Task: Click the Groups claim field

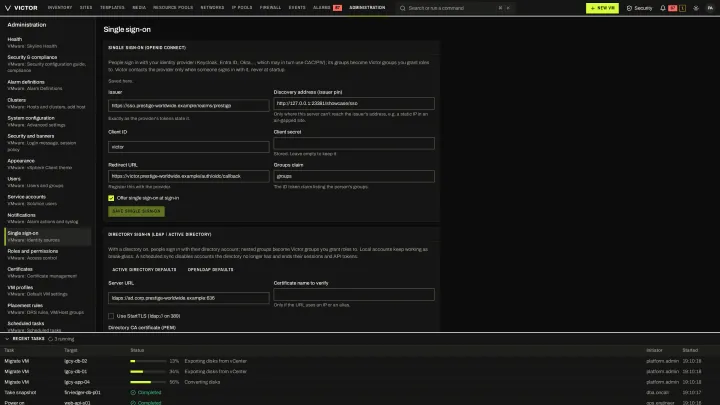Action: click(354, 176)
